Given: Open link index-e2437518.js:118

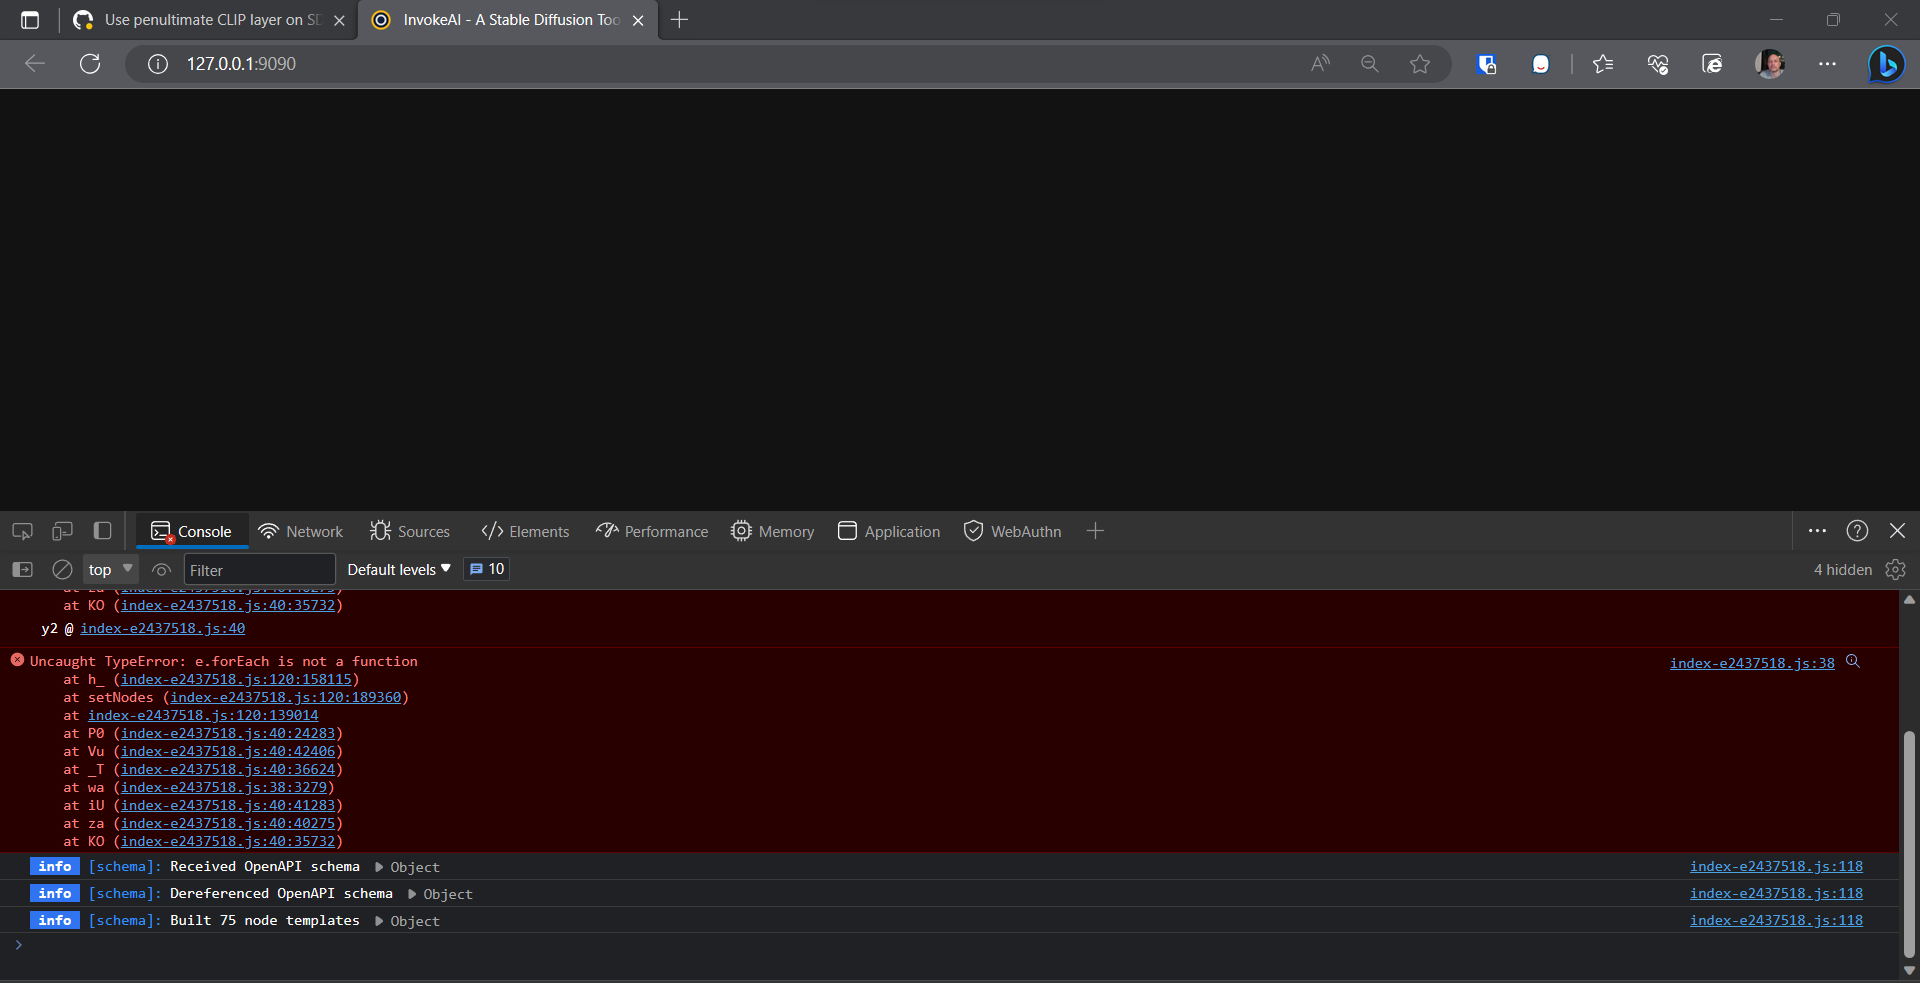Looking at the screenshot, I should tap(1775, 920).
